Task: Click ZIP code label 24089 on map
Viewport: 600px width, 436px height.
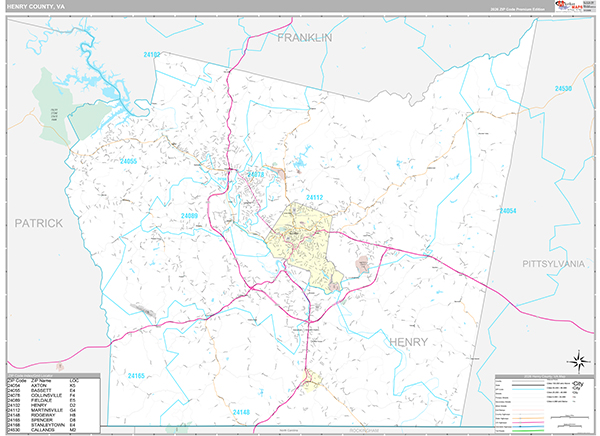Action: pos(189,216)
